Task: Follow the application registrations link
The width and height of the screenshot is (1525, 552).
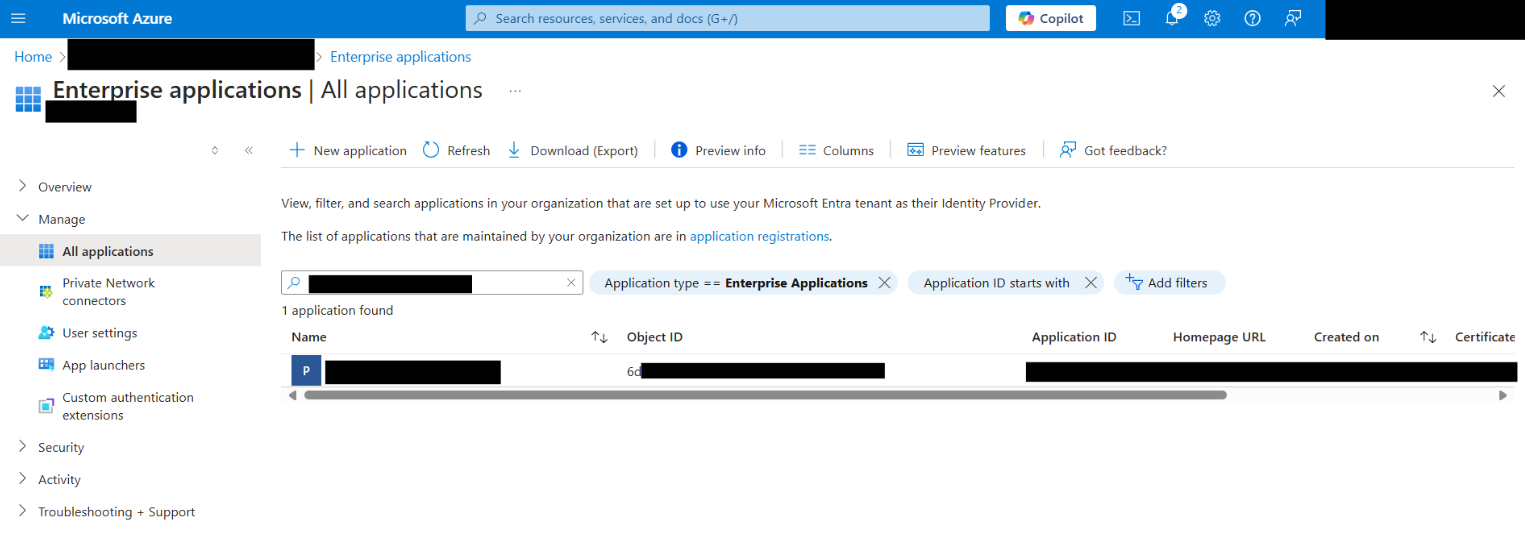Action: tap(759, 236)
